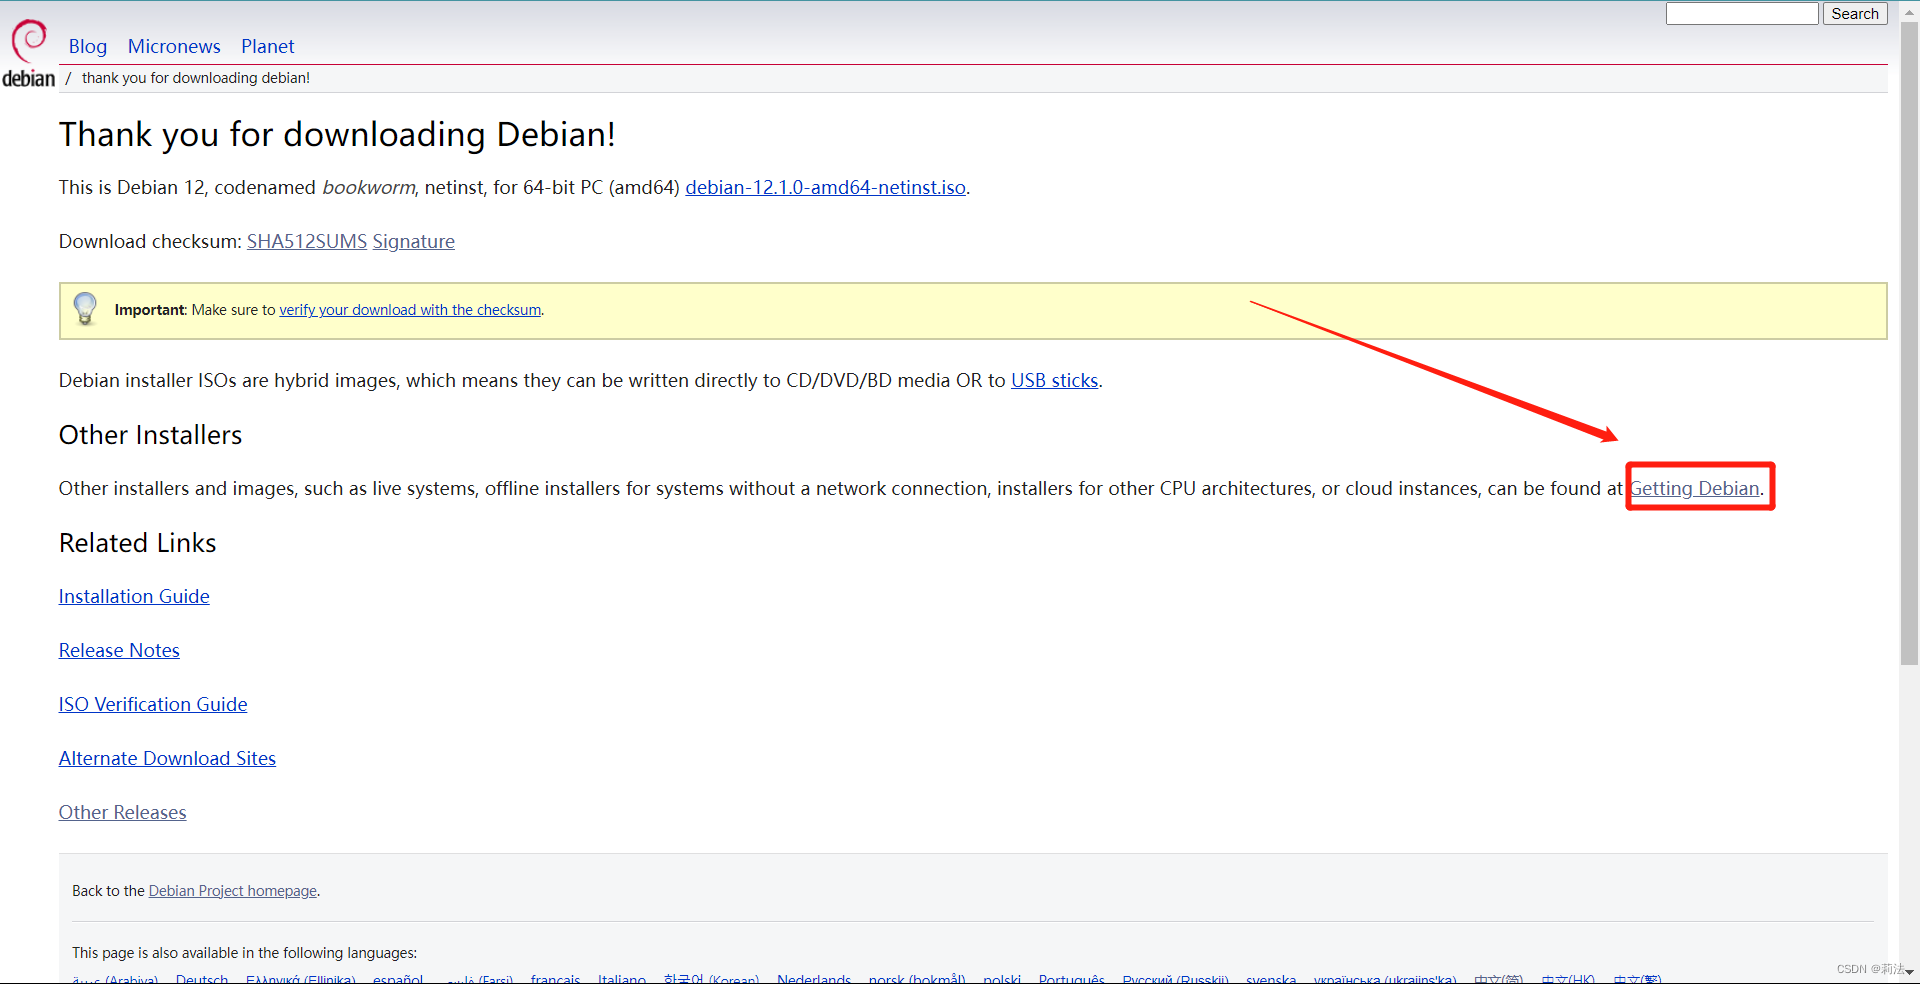Switch page language to svenska
Screen dimensions: 1920x984
pyautogui.click(x=1271, y=979)
